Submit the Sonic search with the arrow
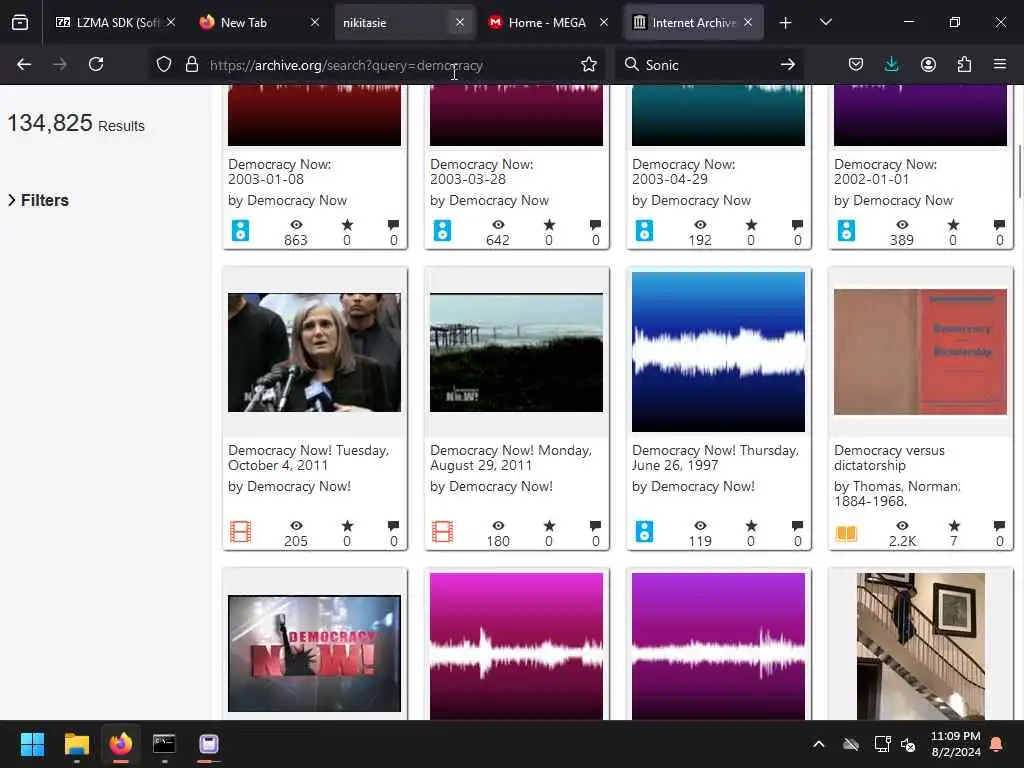The image size is (1024, 768). 788,65
